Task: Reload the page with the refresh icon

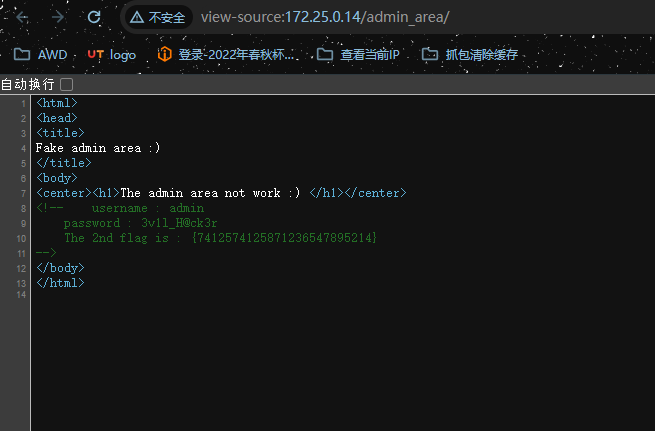Action: 94,17
